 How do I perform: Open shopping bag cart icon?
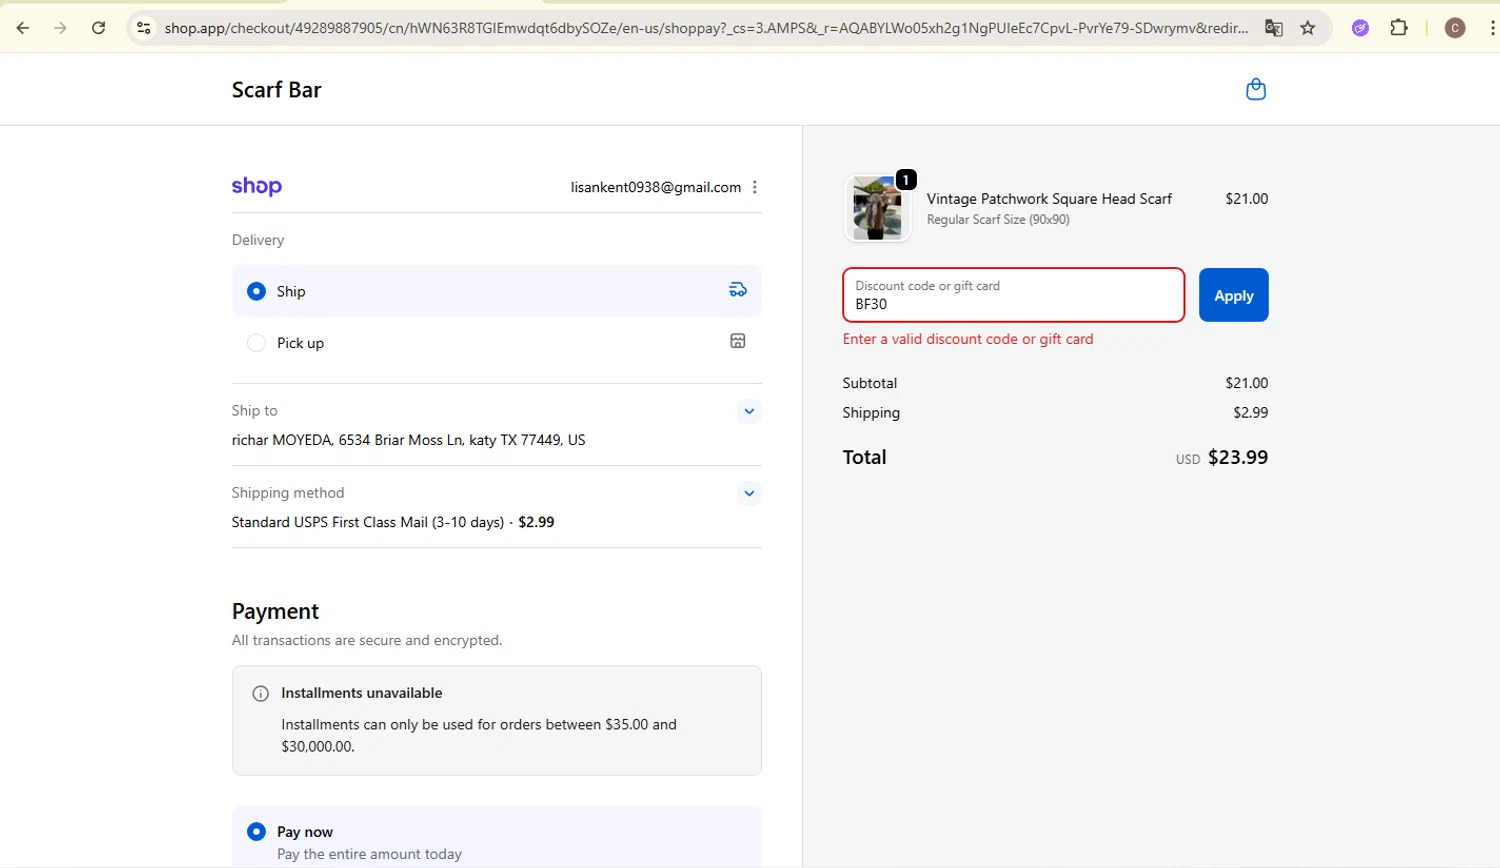pos(1256,90)
